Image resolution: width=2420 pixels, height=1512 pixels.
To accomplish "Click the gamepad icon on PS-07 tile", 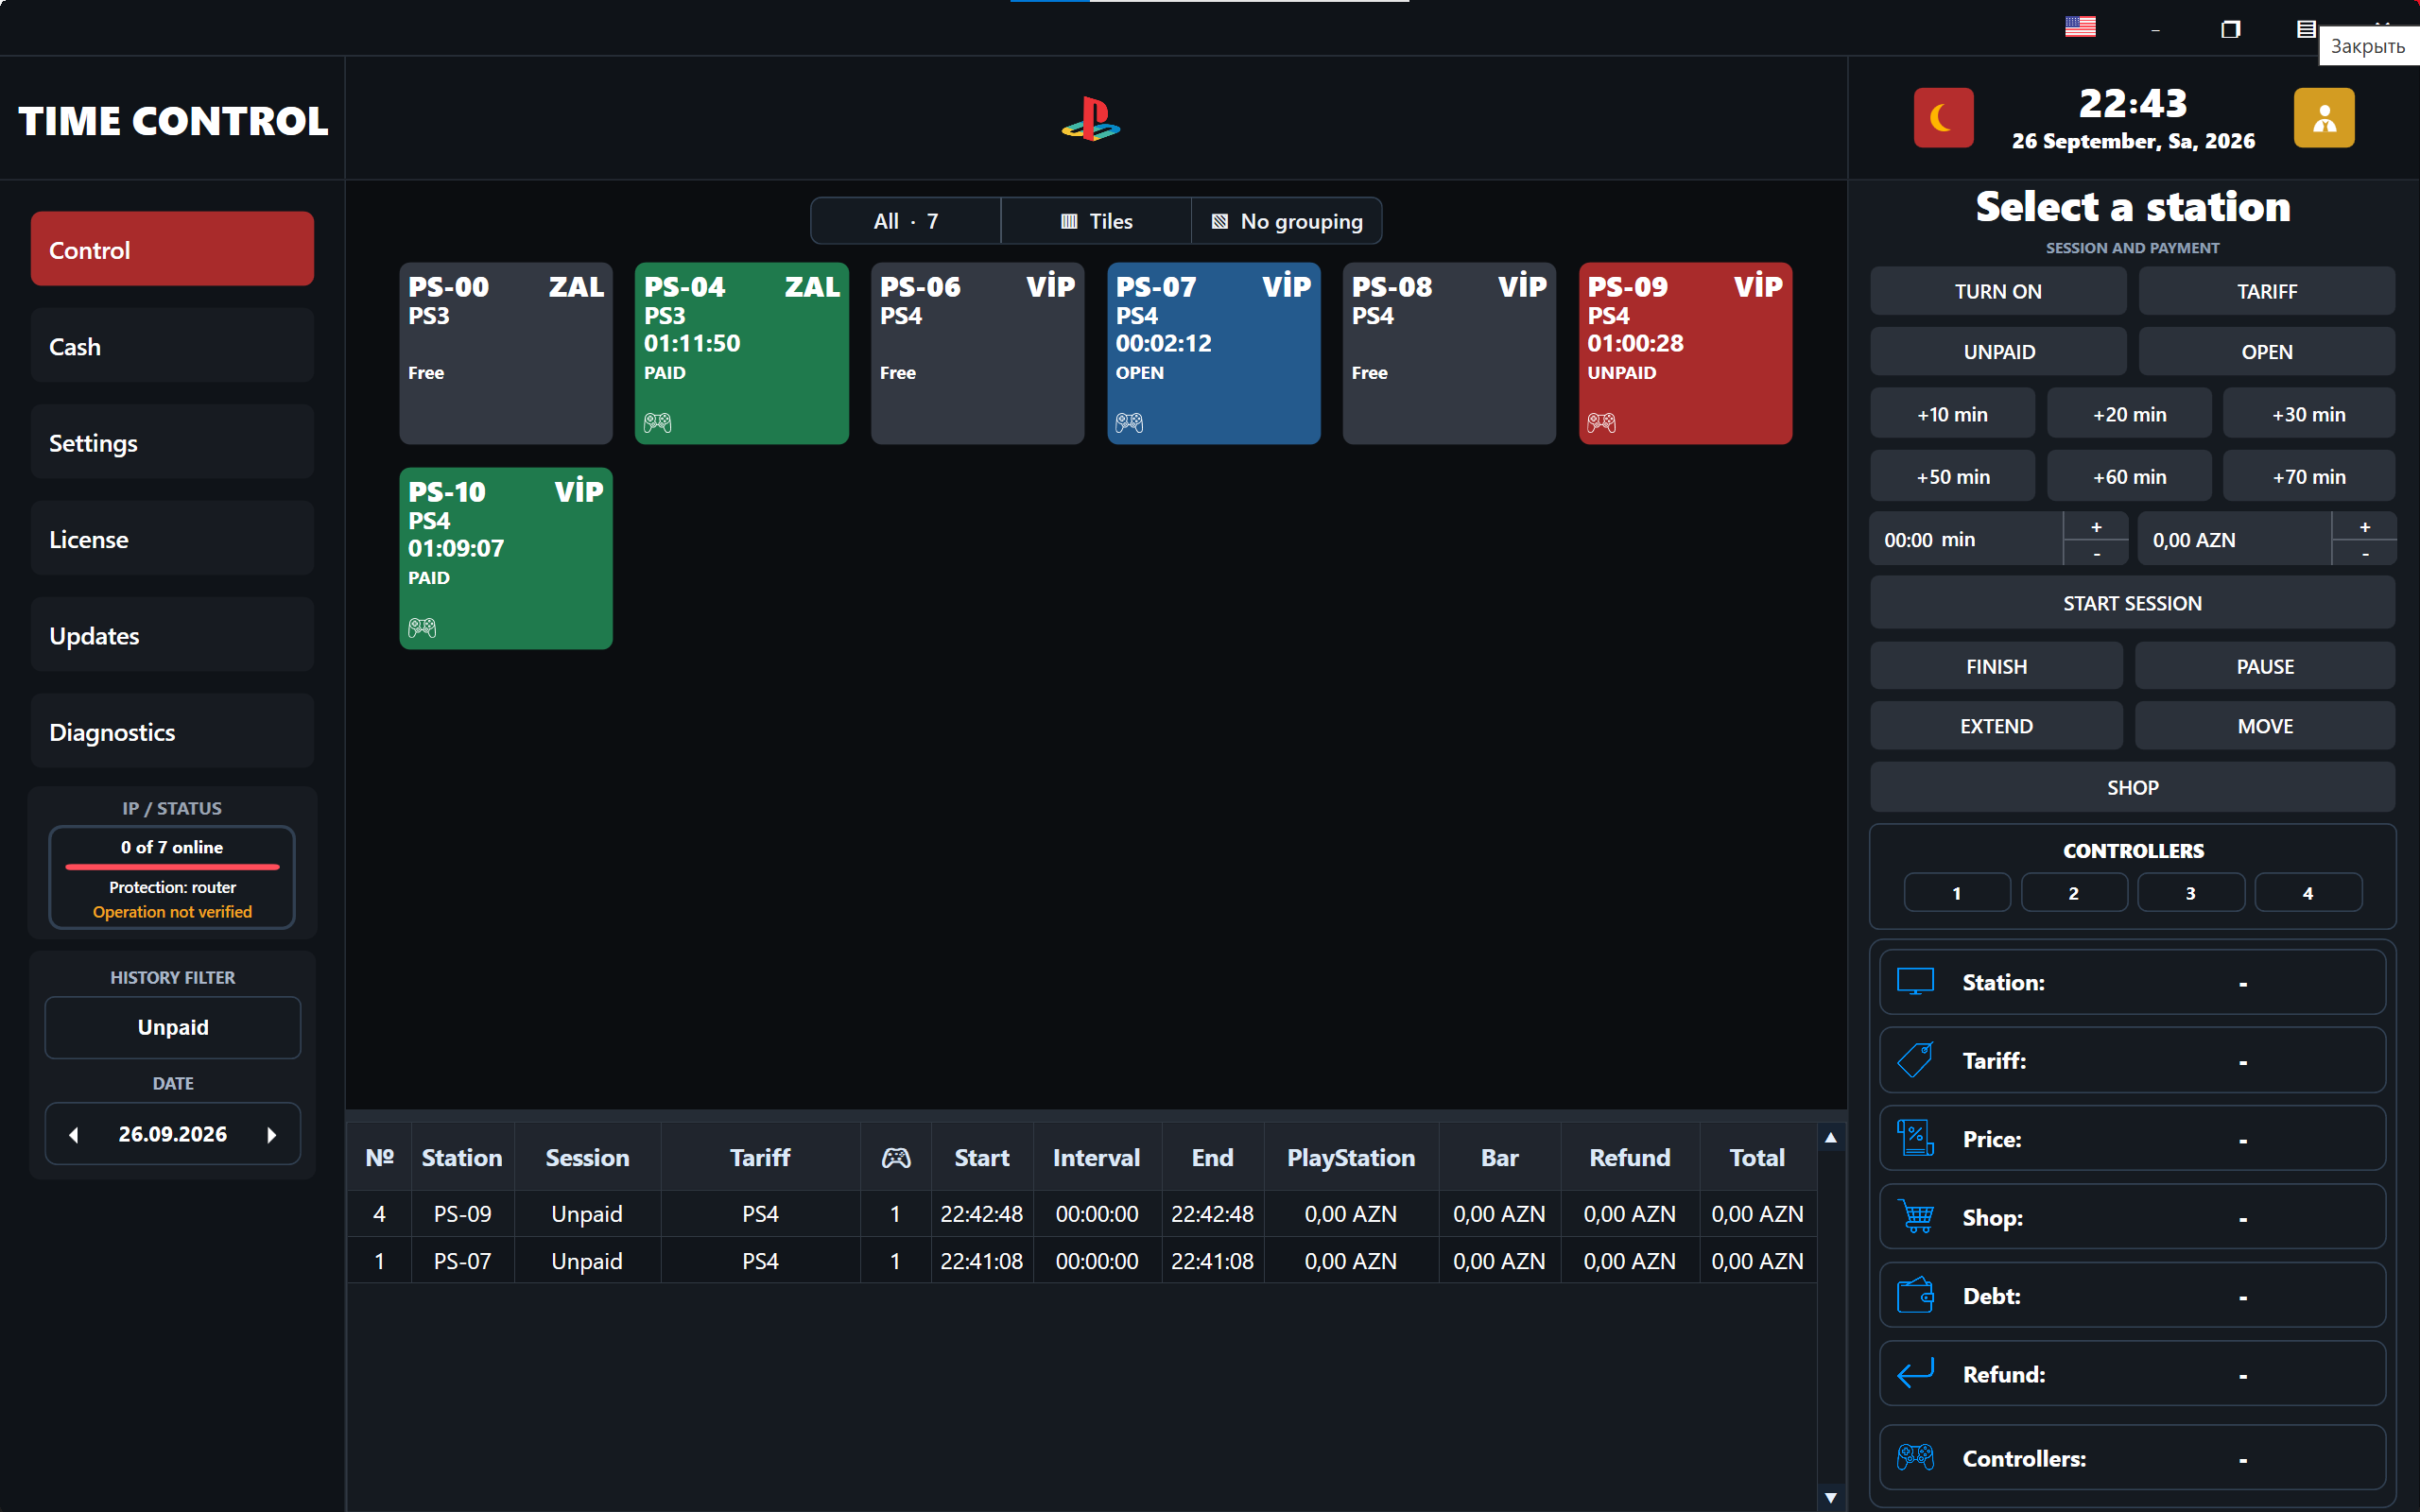I will point(1129,422).
